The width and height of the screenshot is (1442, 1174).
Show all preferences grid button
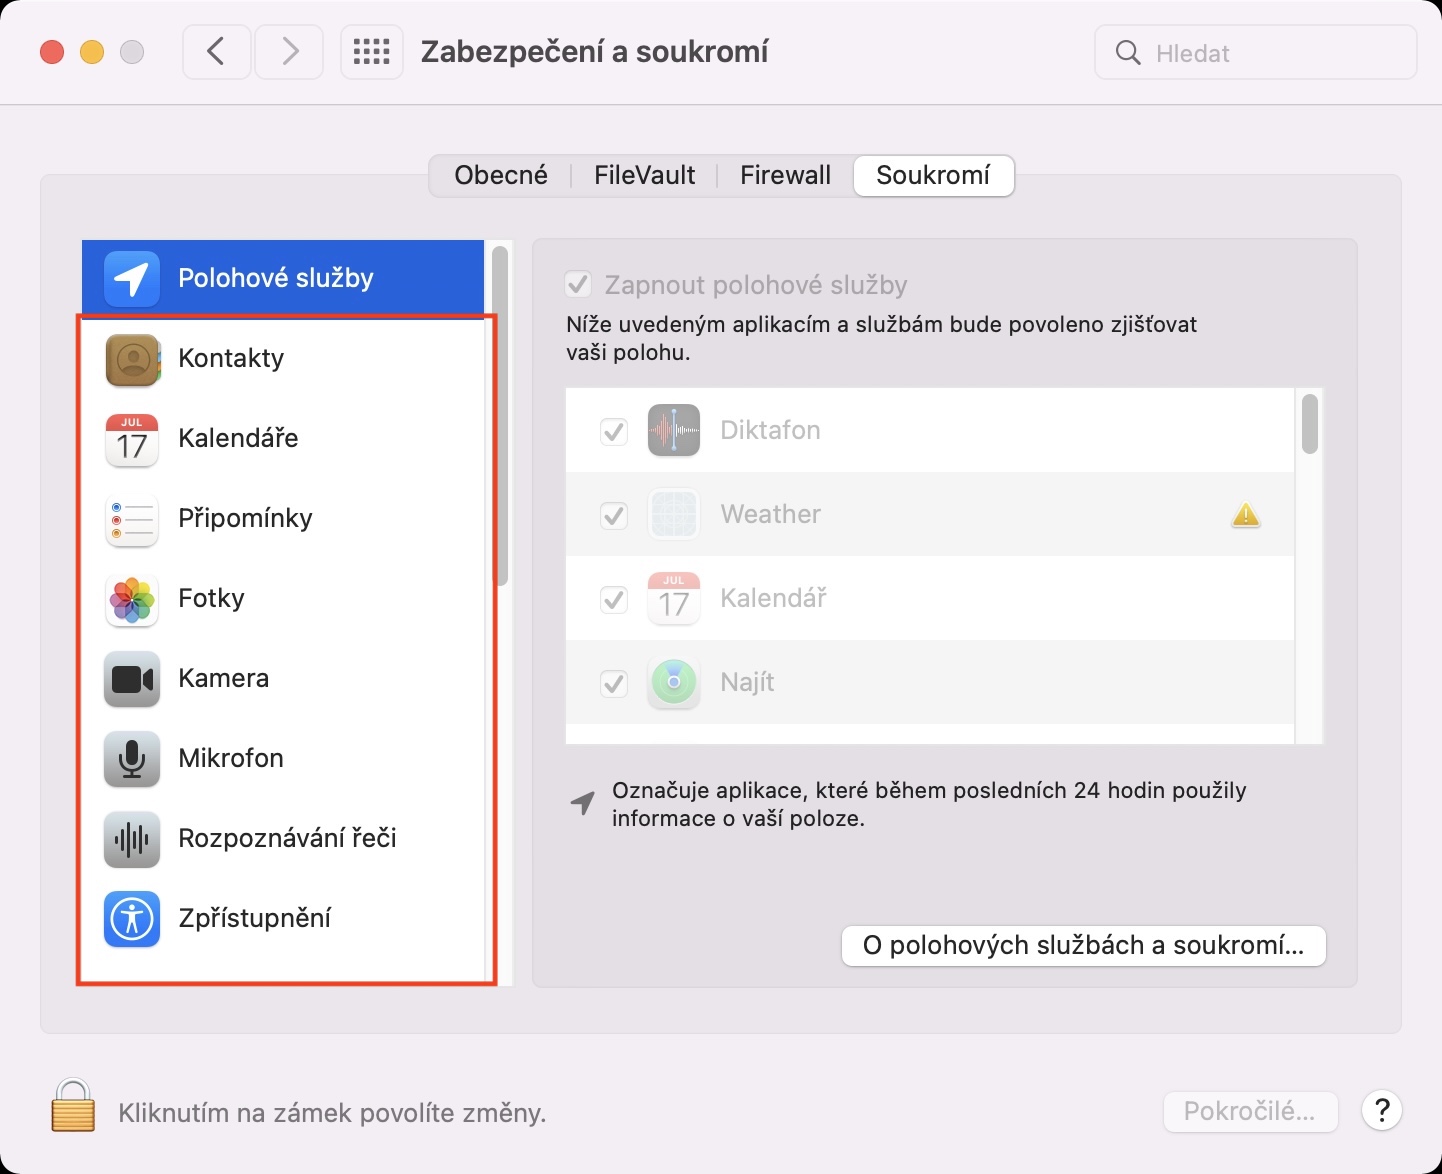pyautogui.click(x=371, y=52)
